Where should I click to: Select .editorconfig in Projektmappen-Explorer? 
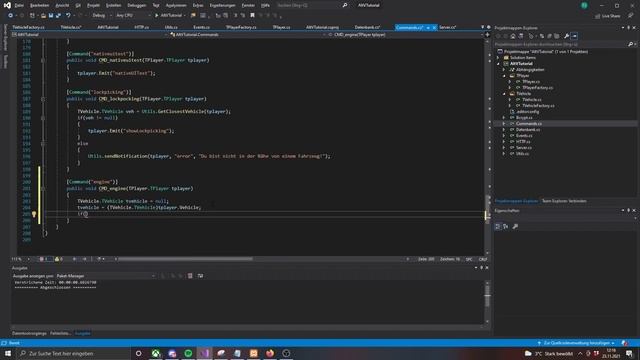coord(527,112)
